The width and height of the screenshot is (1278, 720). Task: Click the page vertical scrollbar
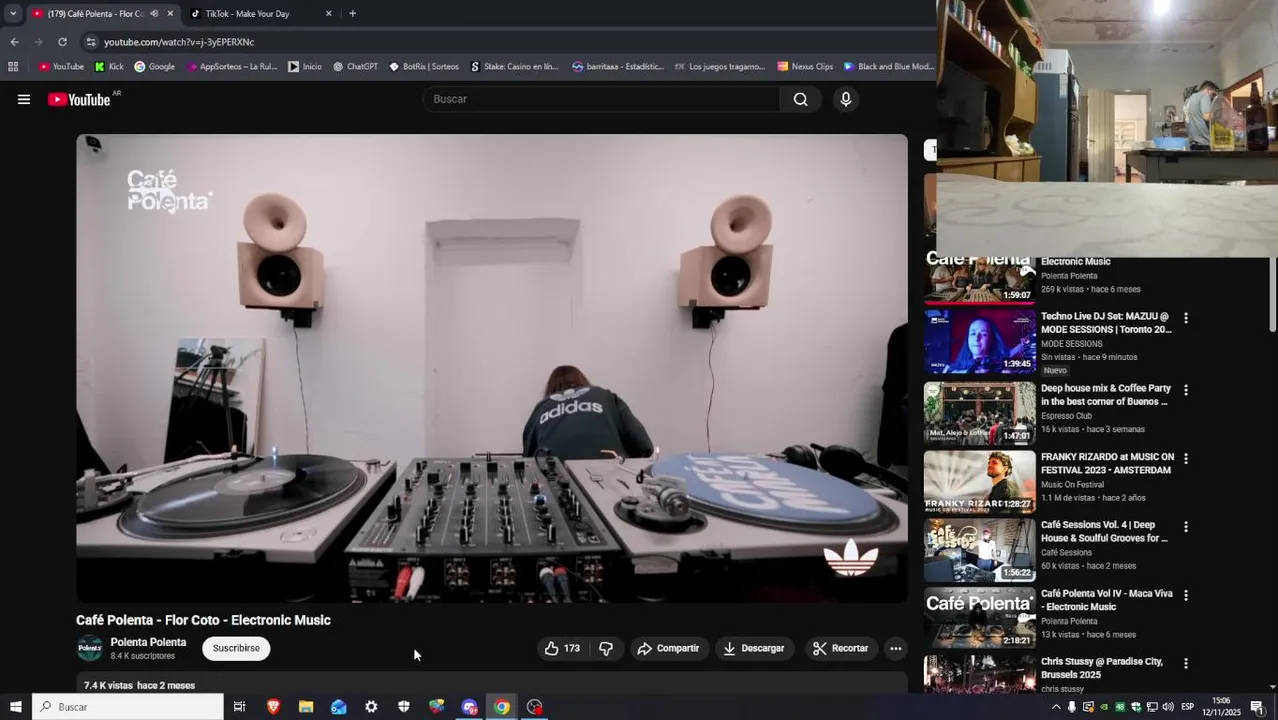[x=1273, y=295]
